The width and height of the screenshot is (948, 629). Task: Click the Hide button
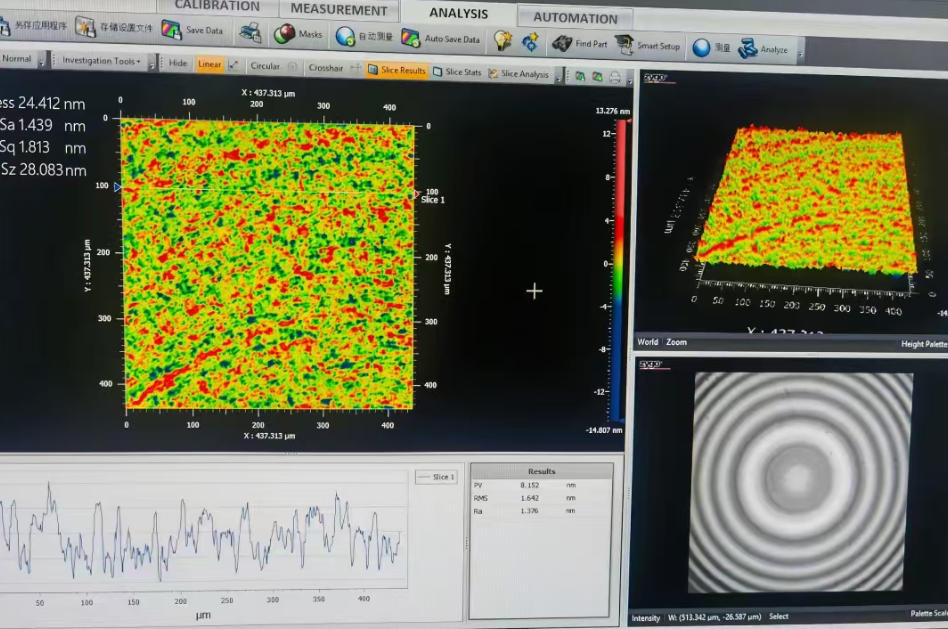(x=178, y=63)
